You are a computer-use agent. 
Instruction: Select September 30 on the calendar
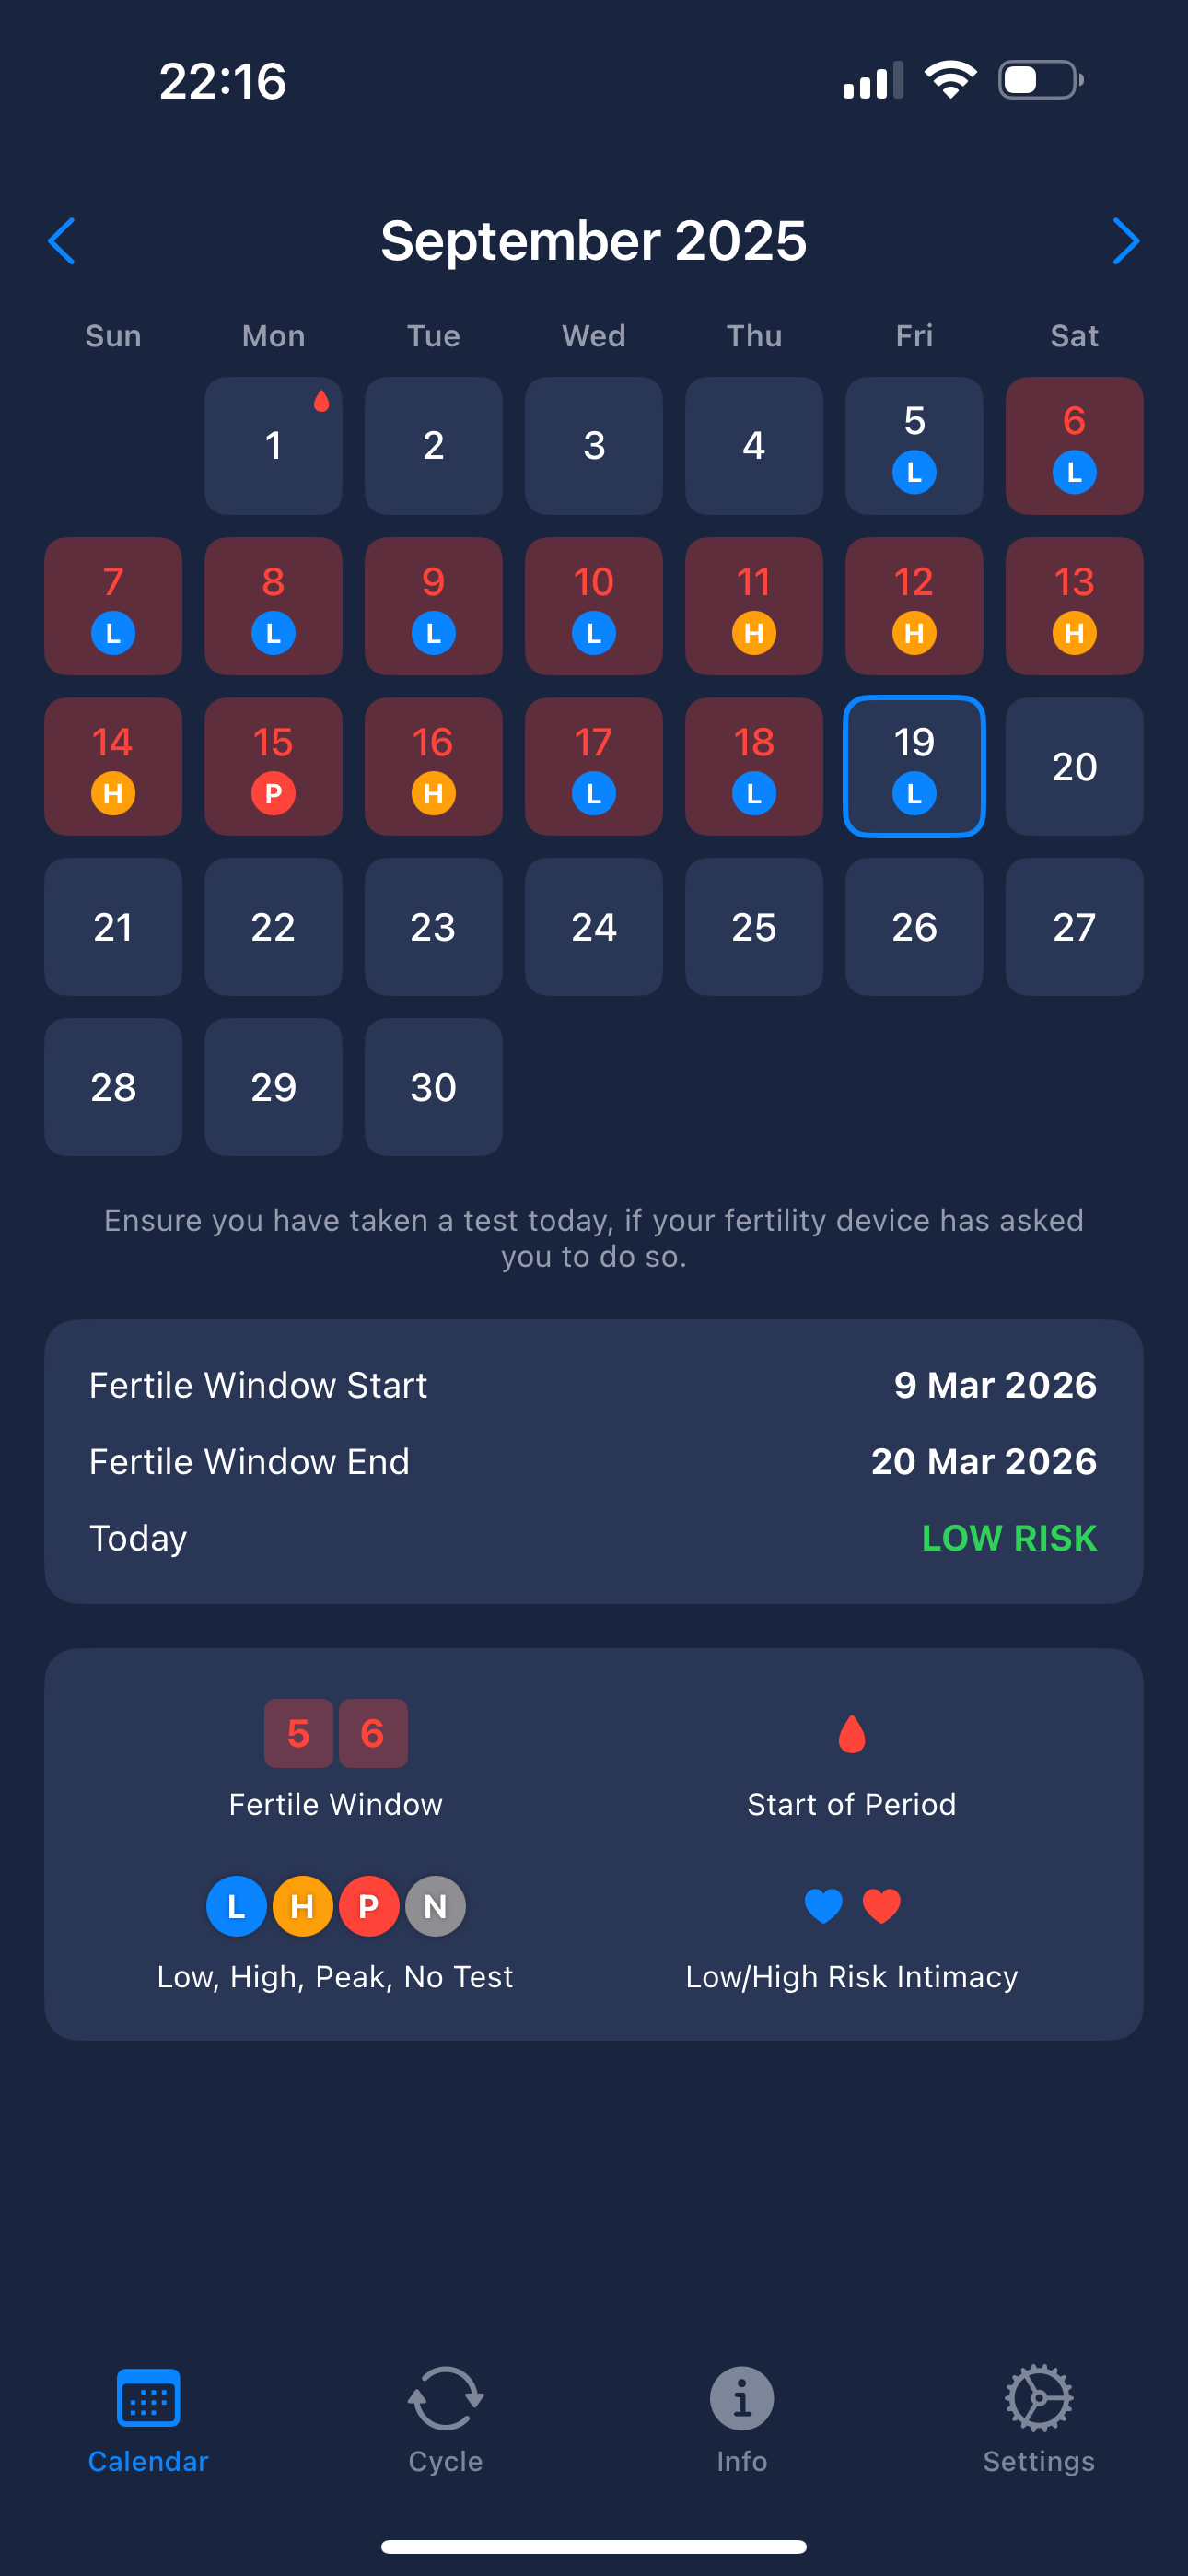click(433, 1087)
